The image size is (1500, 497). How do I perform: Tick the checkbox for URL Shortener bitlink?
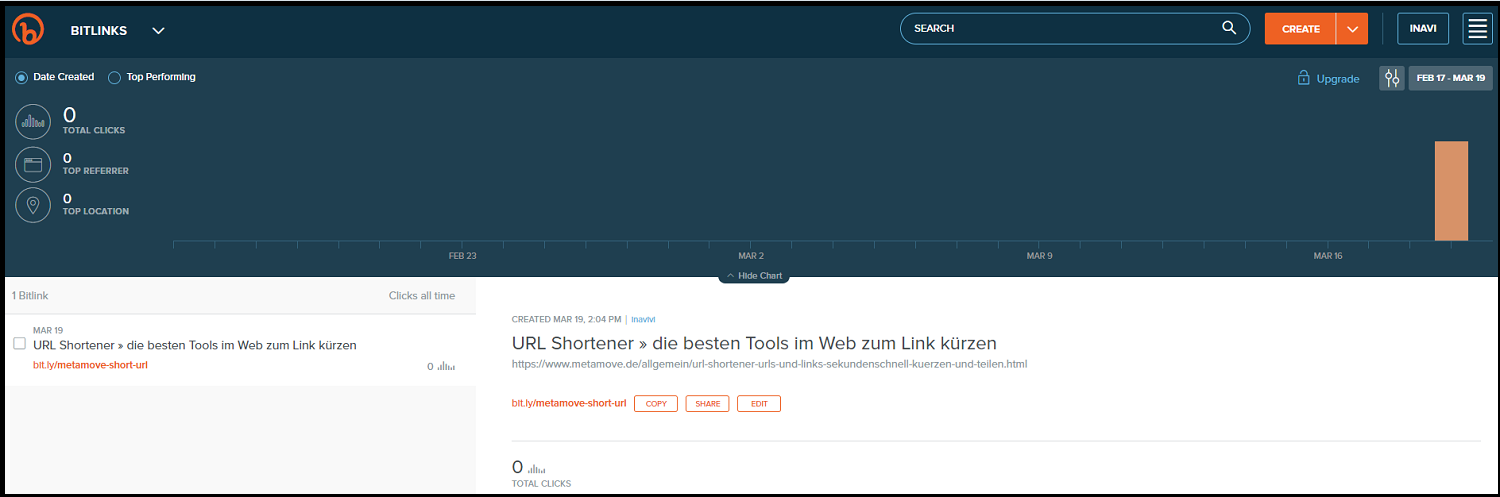pos(19,343)
